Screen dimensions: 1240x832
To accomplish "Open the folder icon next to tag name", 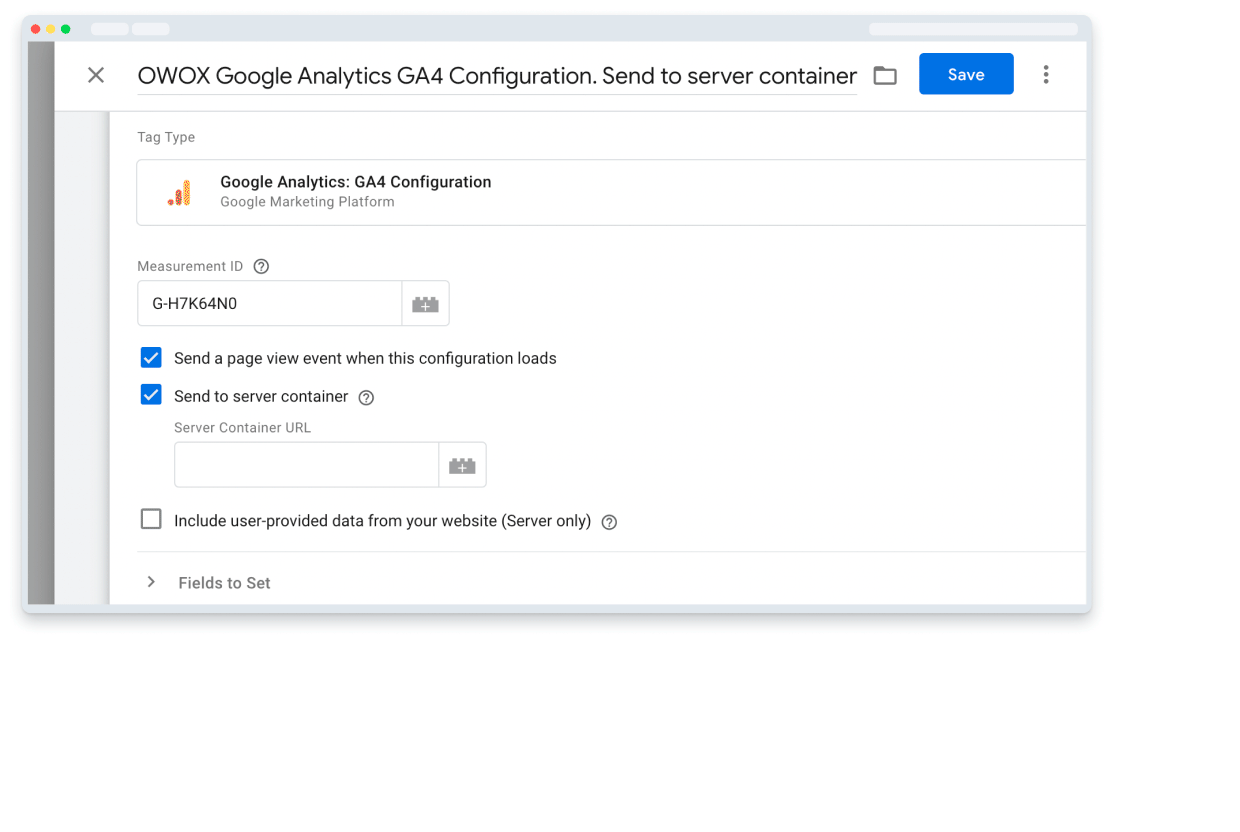I will coord(885,75).
